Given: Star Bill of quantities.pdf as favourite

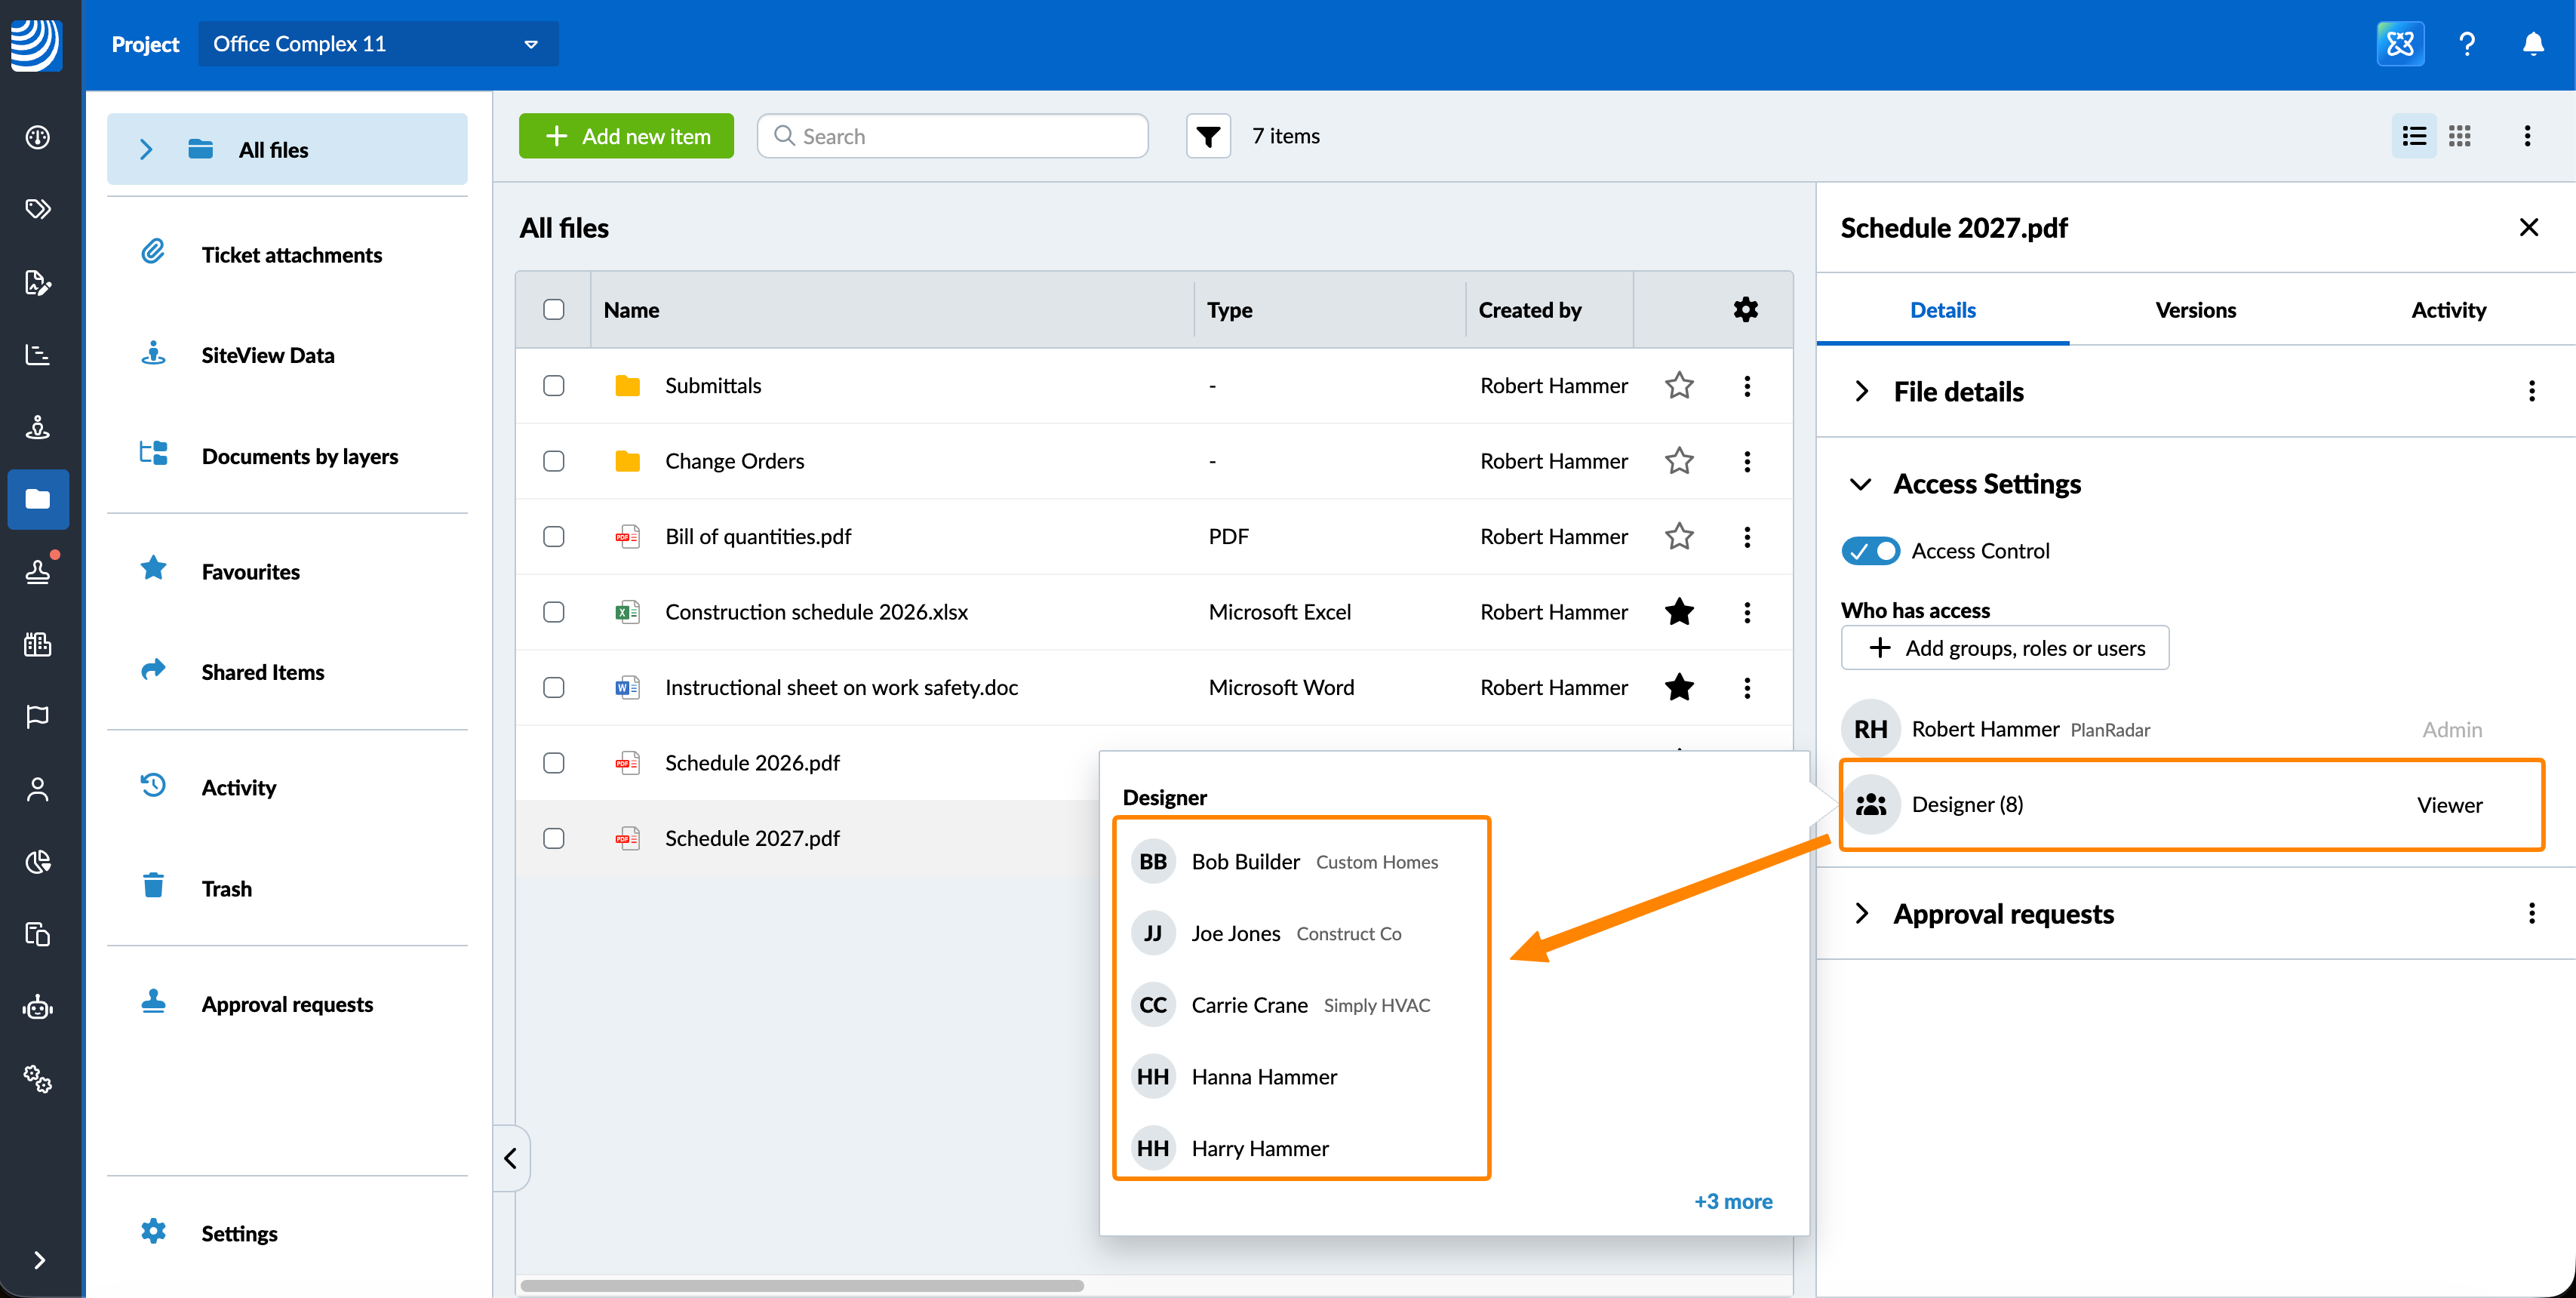Looking at the screenshot, I should click(1679, 537).
